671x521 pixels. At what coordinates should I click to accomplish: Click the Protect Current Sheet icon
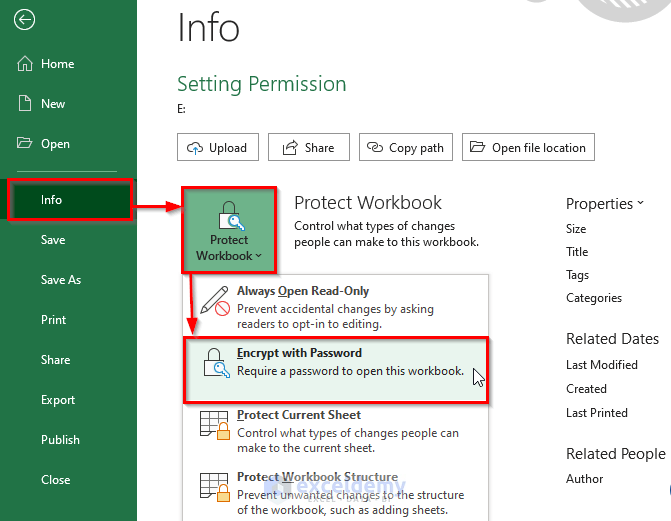click(215, 424)
